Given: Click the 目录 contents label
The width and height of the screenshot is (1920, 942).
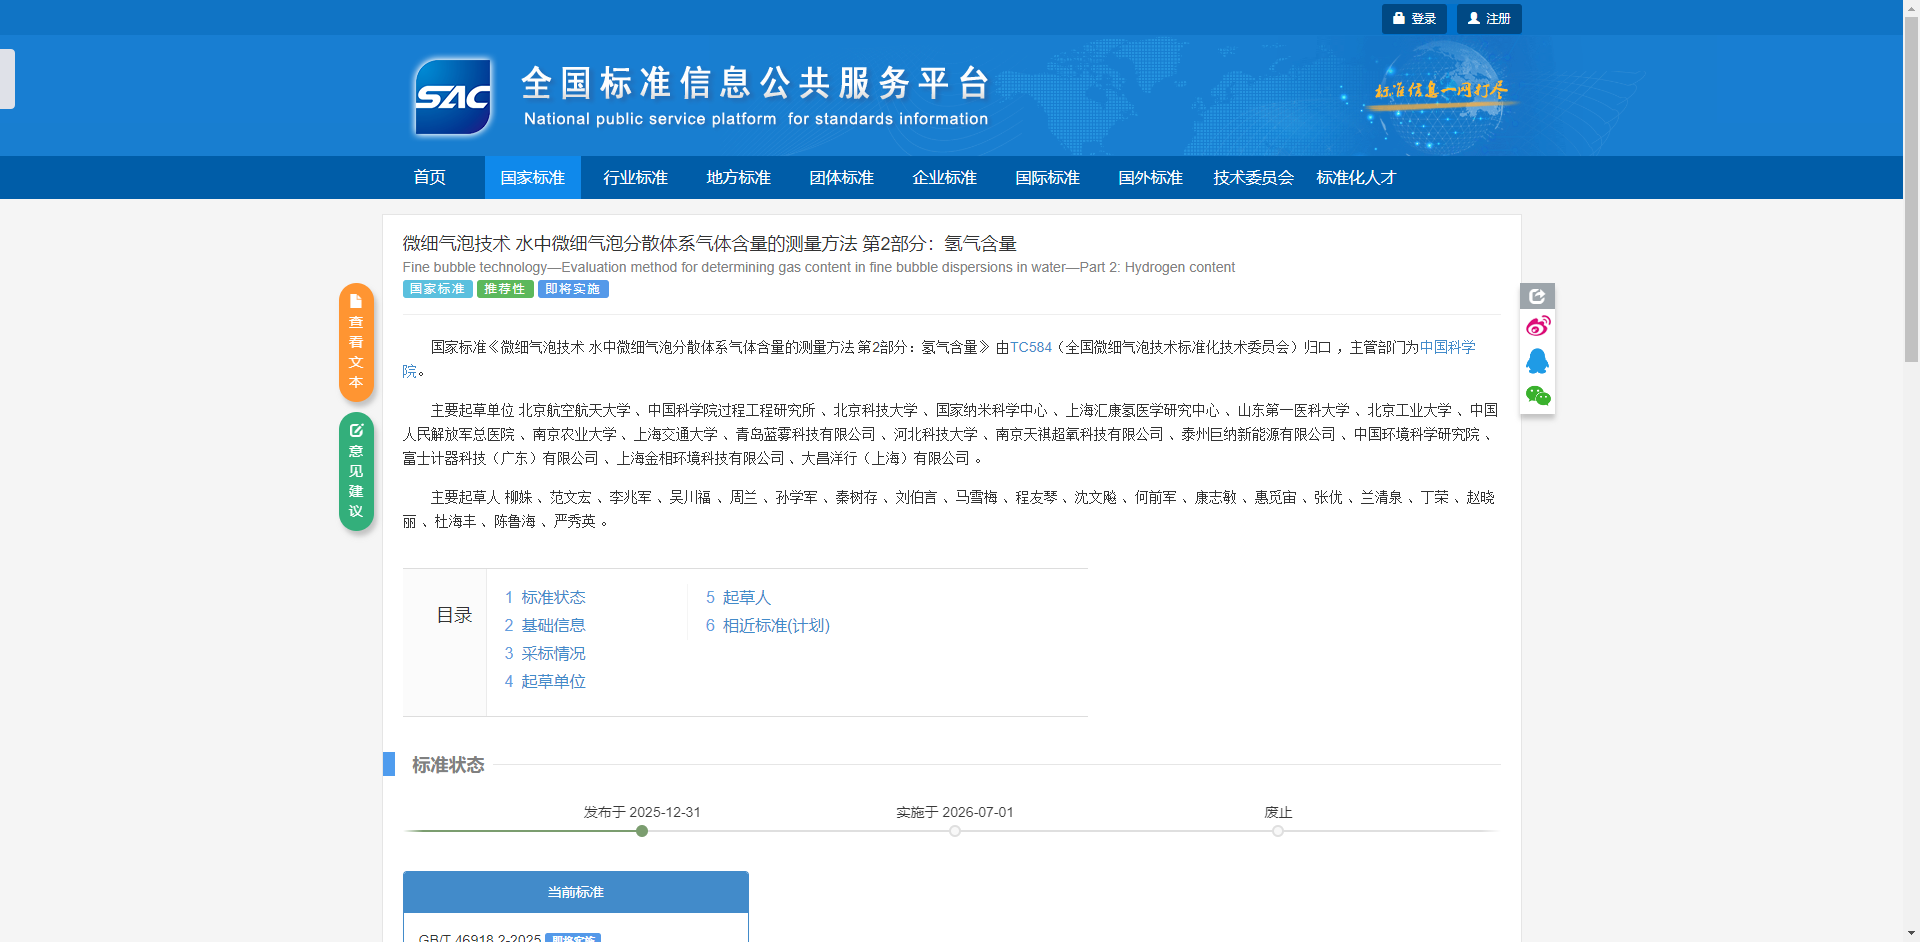Looking at the screenshot, I should pos(454,615).
